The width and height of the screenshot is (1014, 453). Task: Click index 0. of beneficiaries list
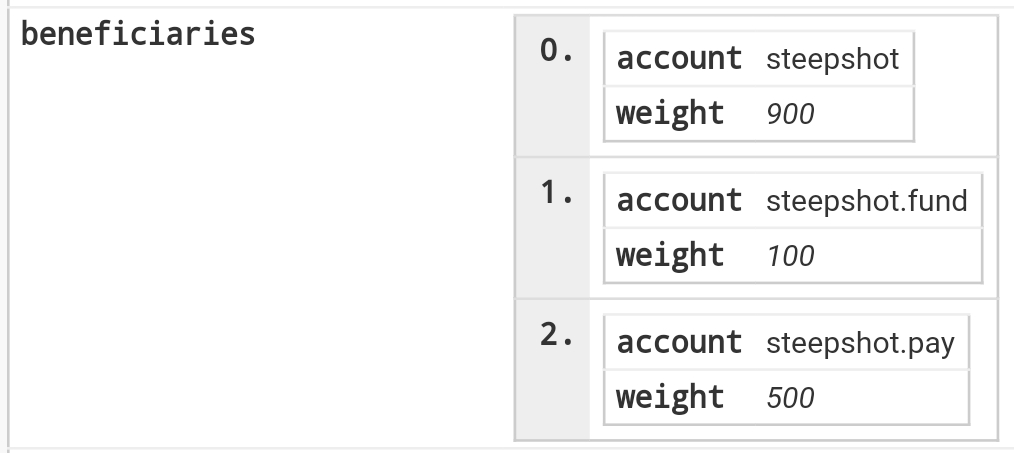click(x=556, y=50)
